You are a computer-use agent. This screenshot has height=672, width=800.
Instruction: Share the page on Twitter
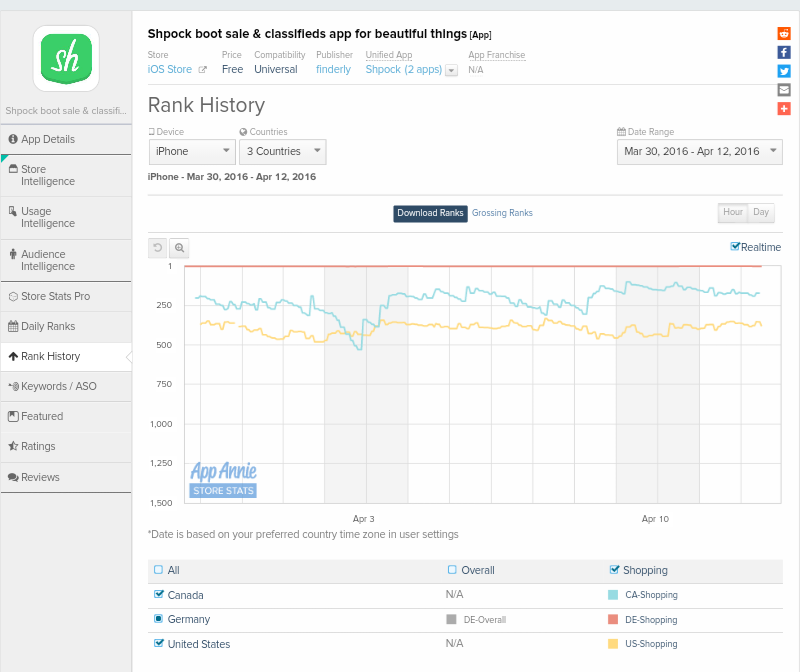tap(784, 71)
